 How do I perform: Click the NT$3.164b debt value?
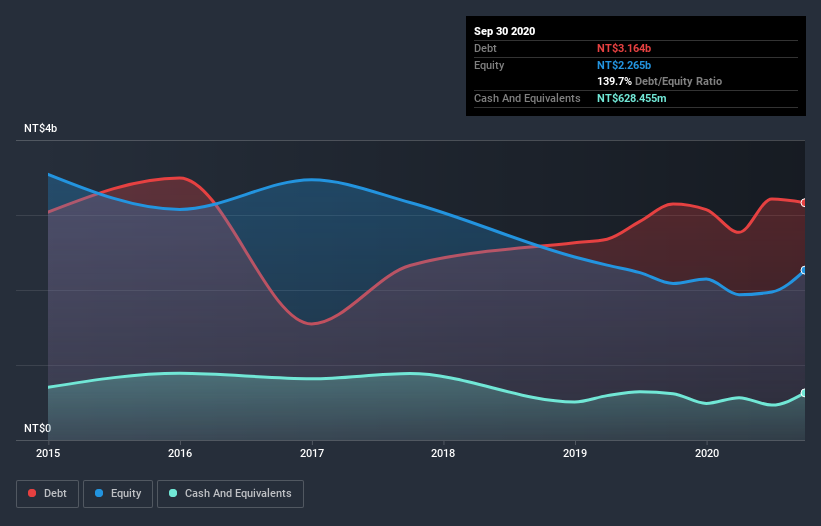(624, 48)
